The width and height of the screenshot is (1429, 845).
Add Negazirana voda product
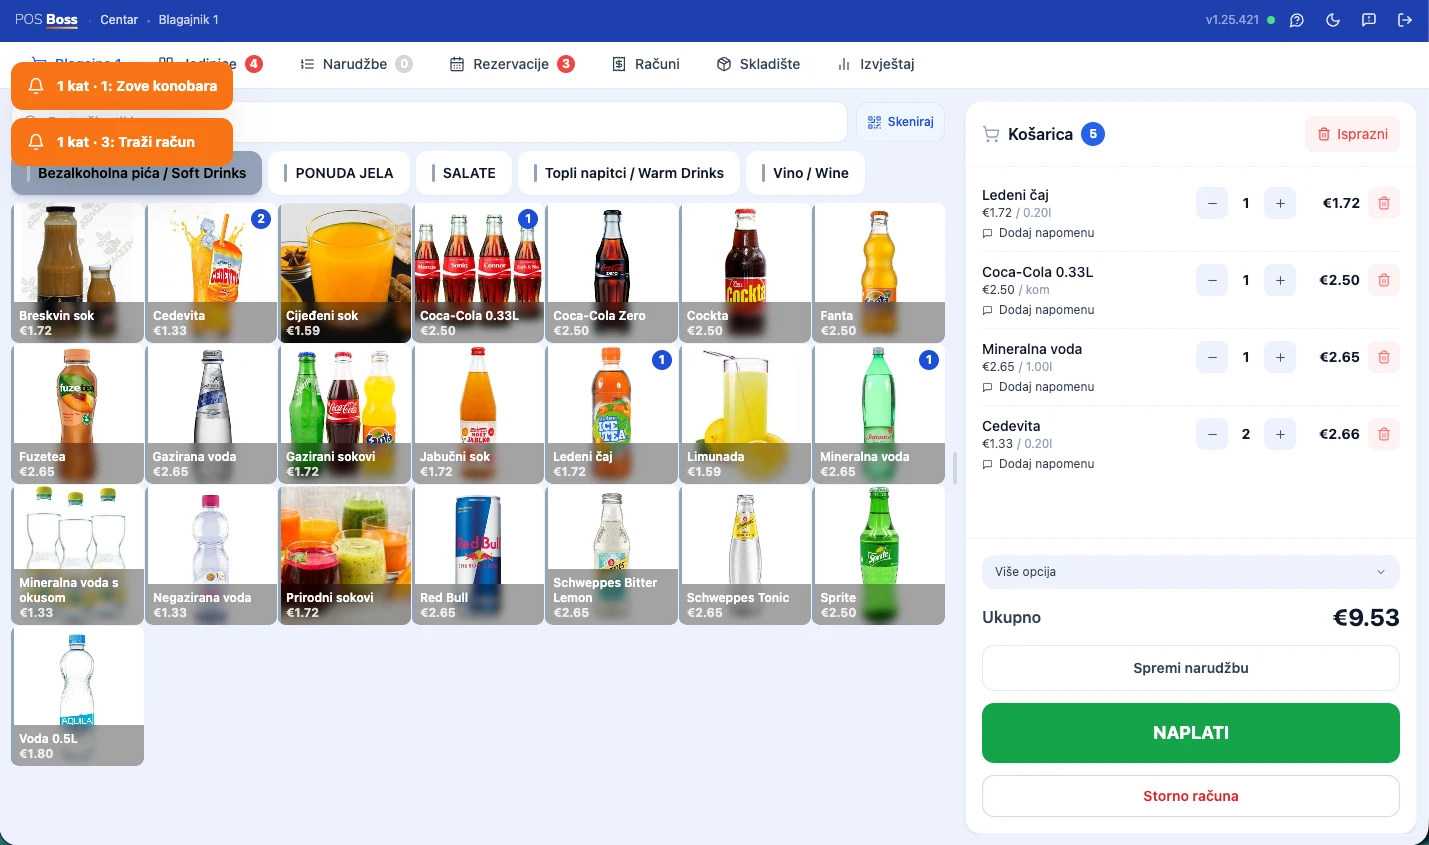tap(211, 555)
